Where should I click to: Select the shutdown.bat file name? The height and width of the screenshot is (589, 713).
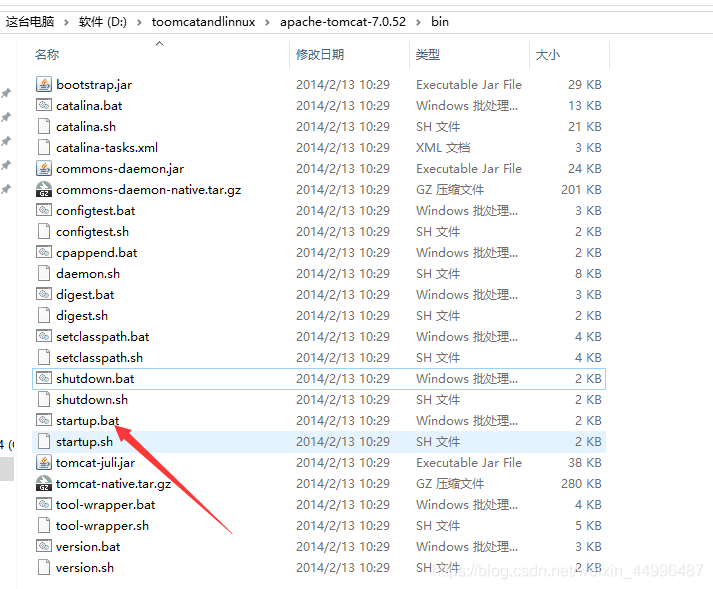click(x=95, y=379)
